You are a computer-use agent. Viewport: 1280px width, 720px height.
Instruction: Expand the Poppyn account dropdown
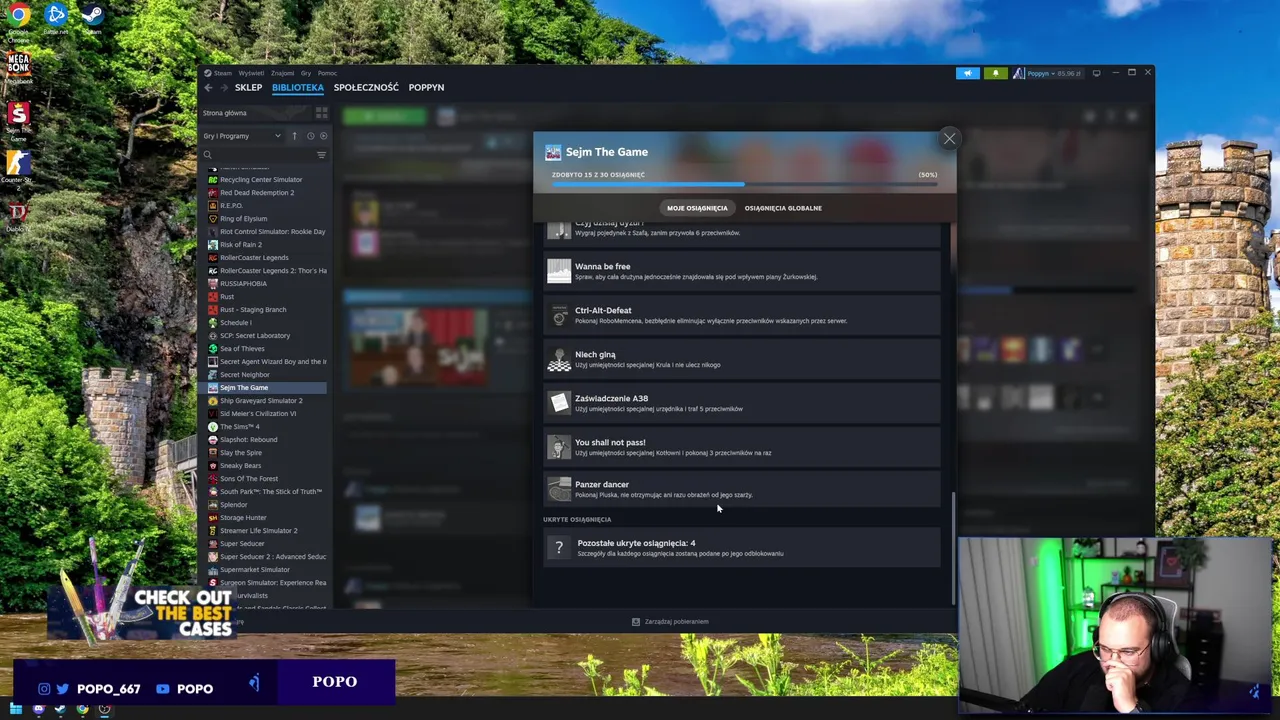(1054, 73)
